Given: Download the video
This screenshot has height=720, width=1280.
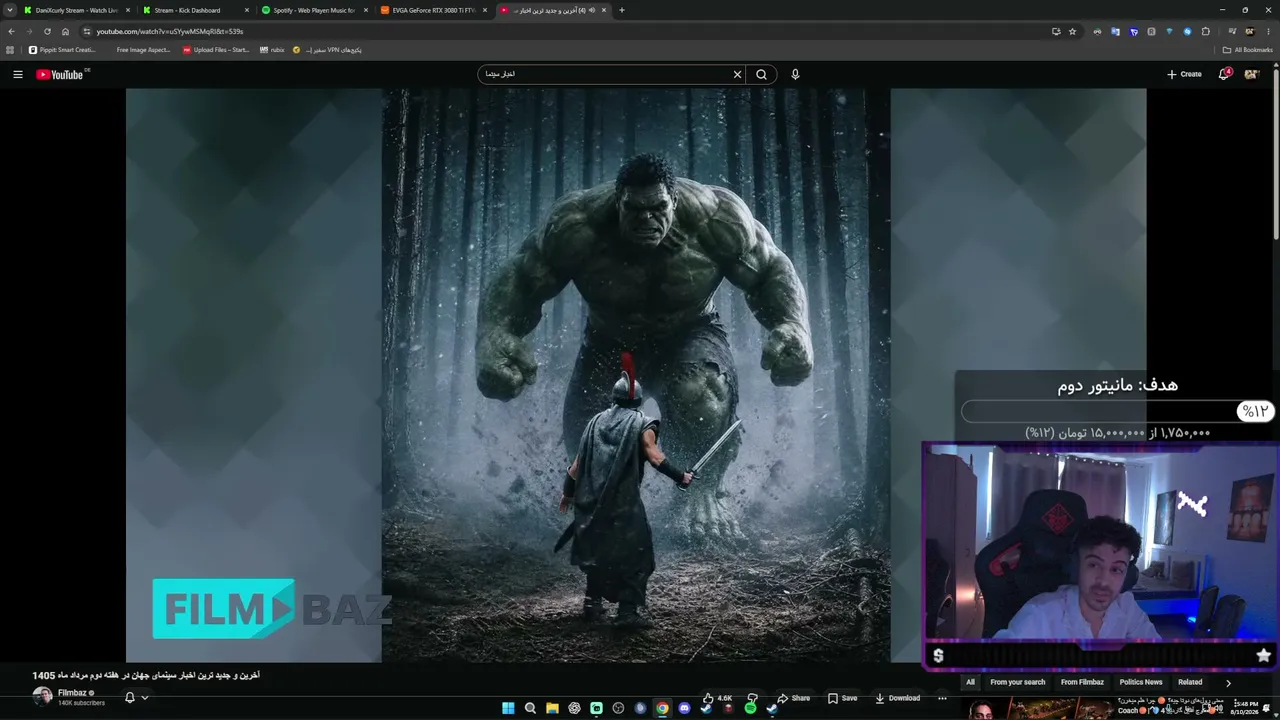Looking at the screenshot, I should tap(897, 698).
